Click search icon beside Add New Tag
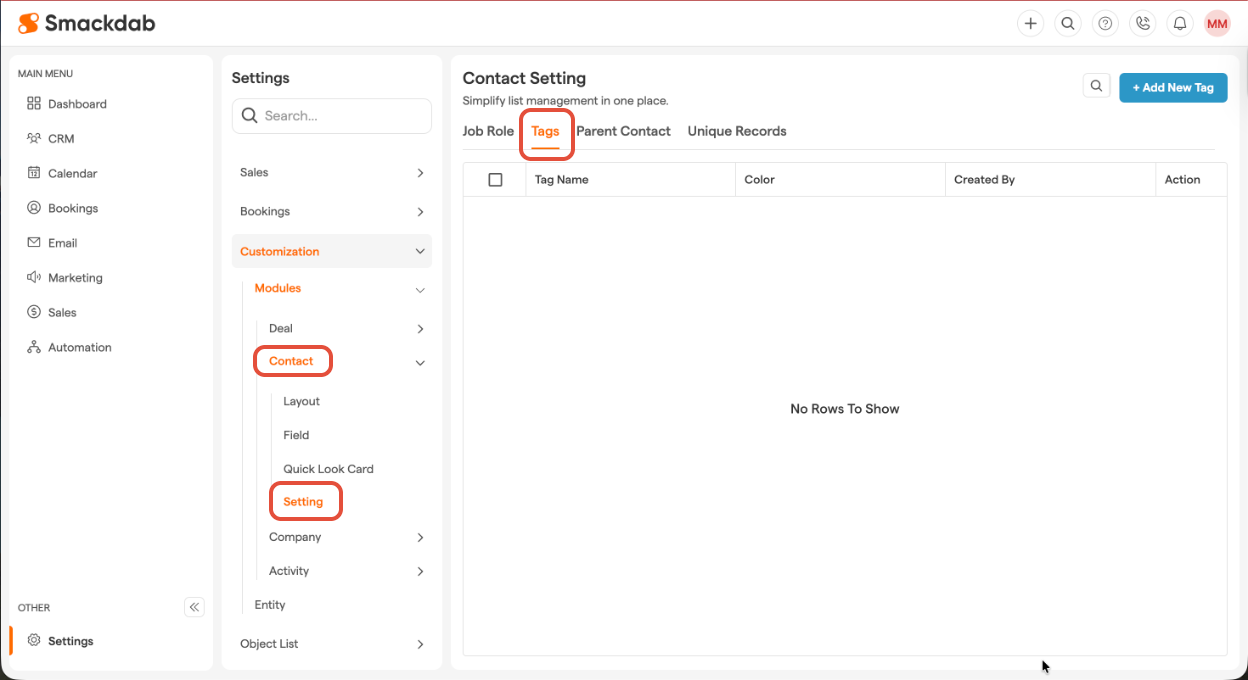 click(x=1097, y=87)
